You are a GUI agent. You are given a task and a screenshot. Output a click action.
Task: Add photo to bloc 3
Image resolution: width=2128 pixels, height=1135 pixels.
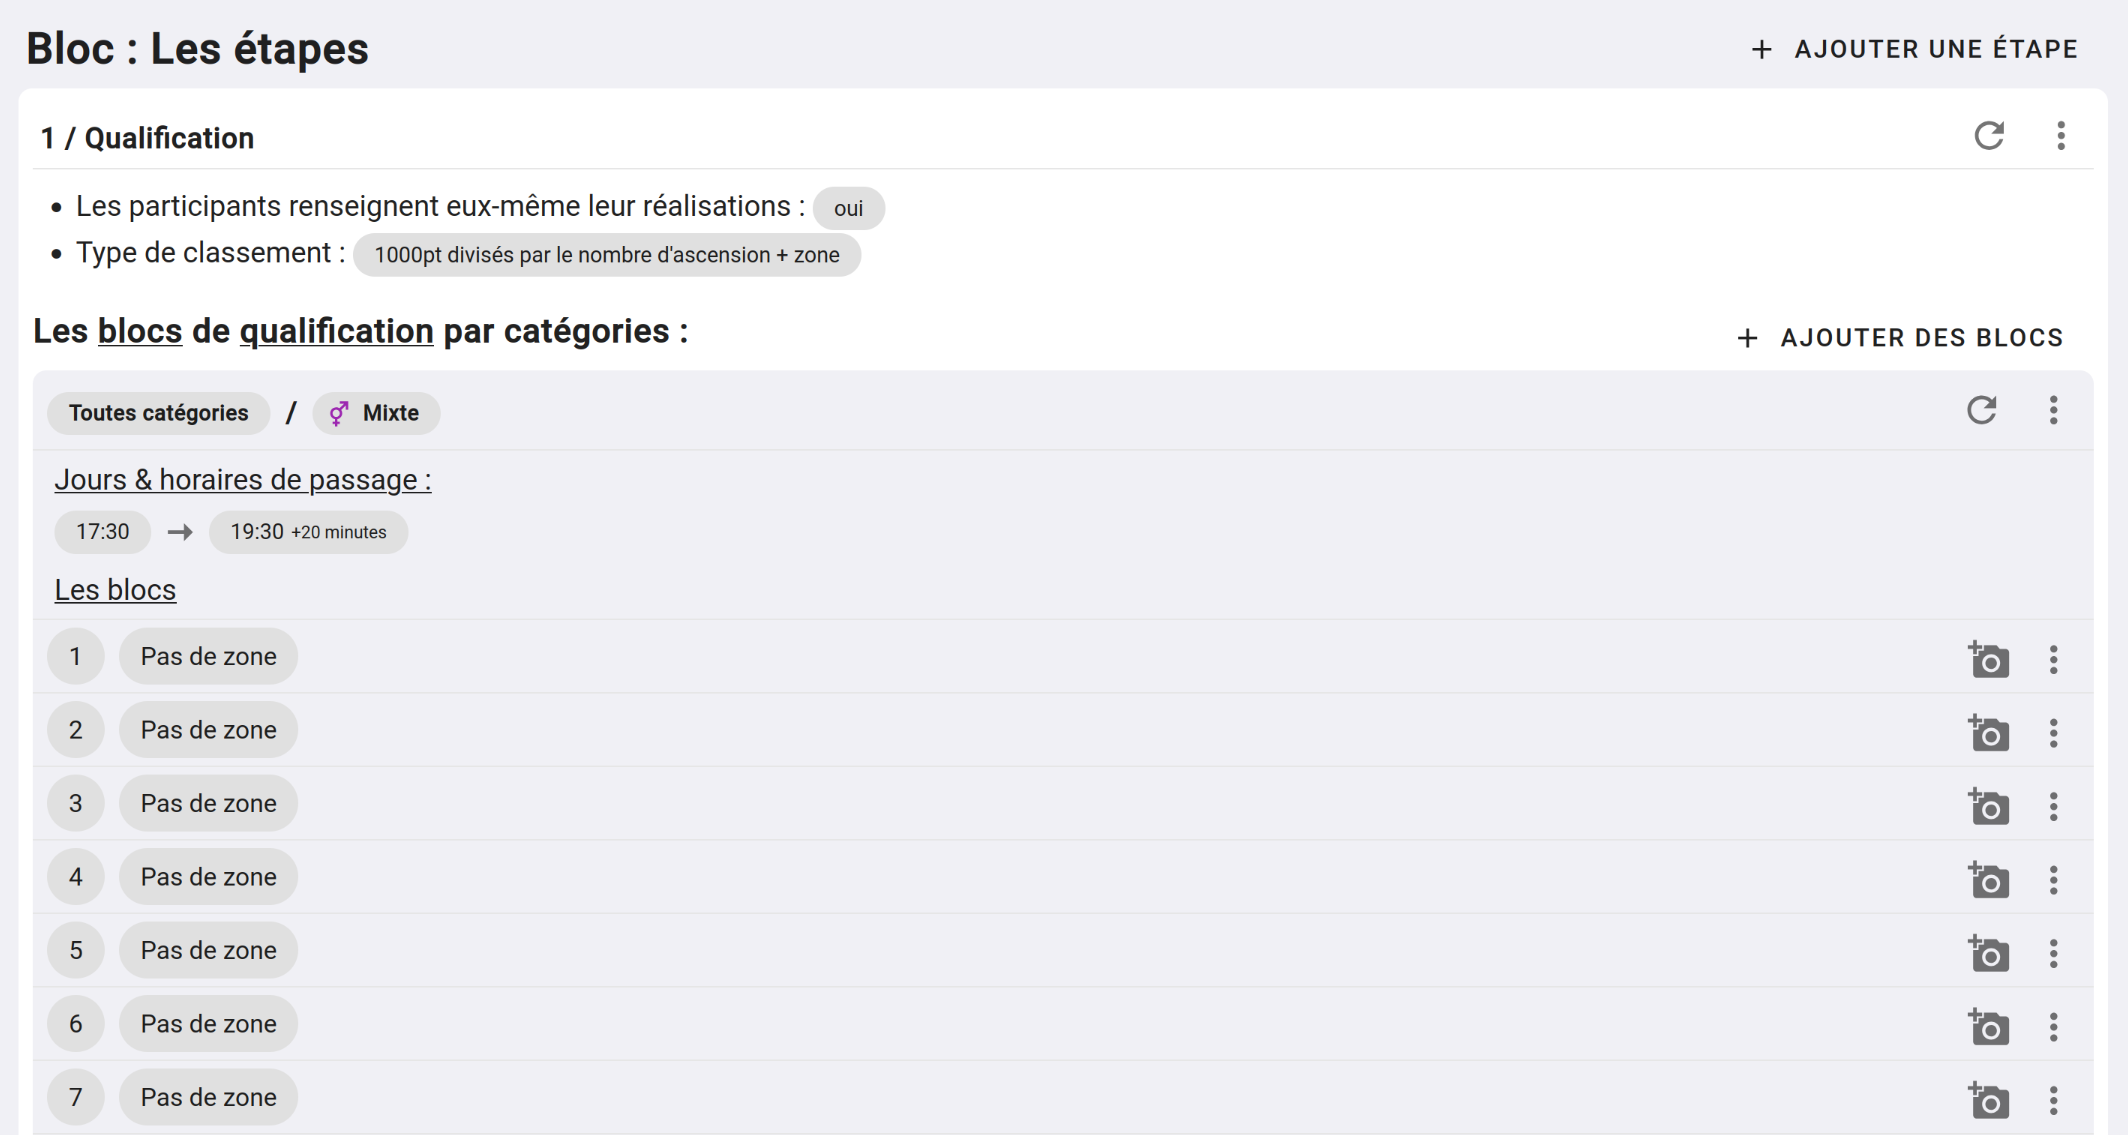coord(1988,807)
